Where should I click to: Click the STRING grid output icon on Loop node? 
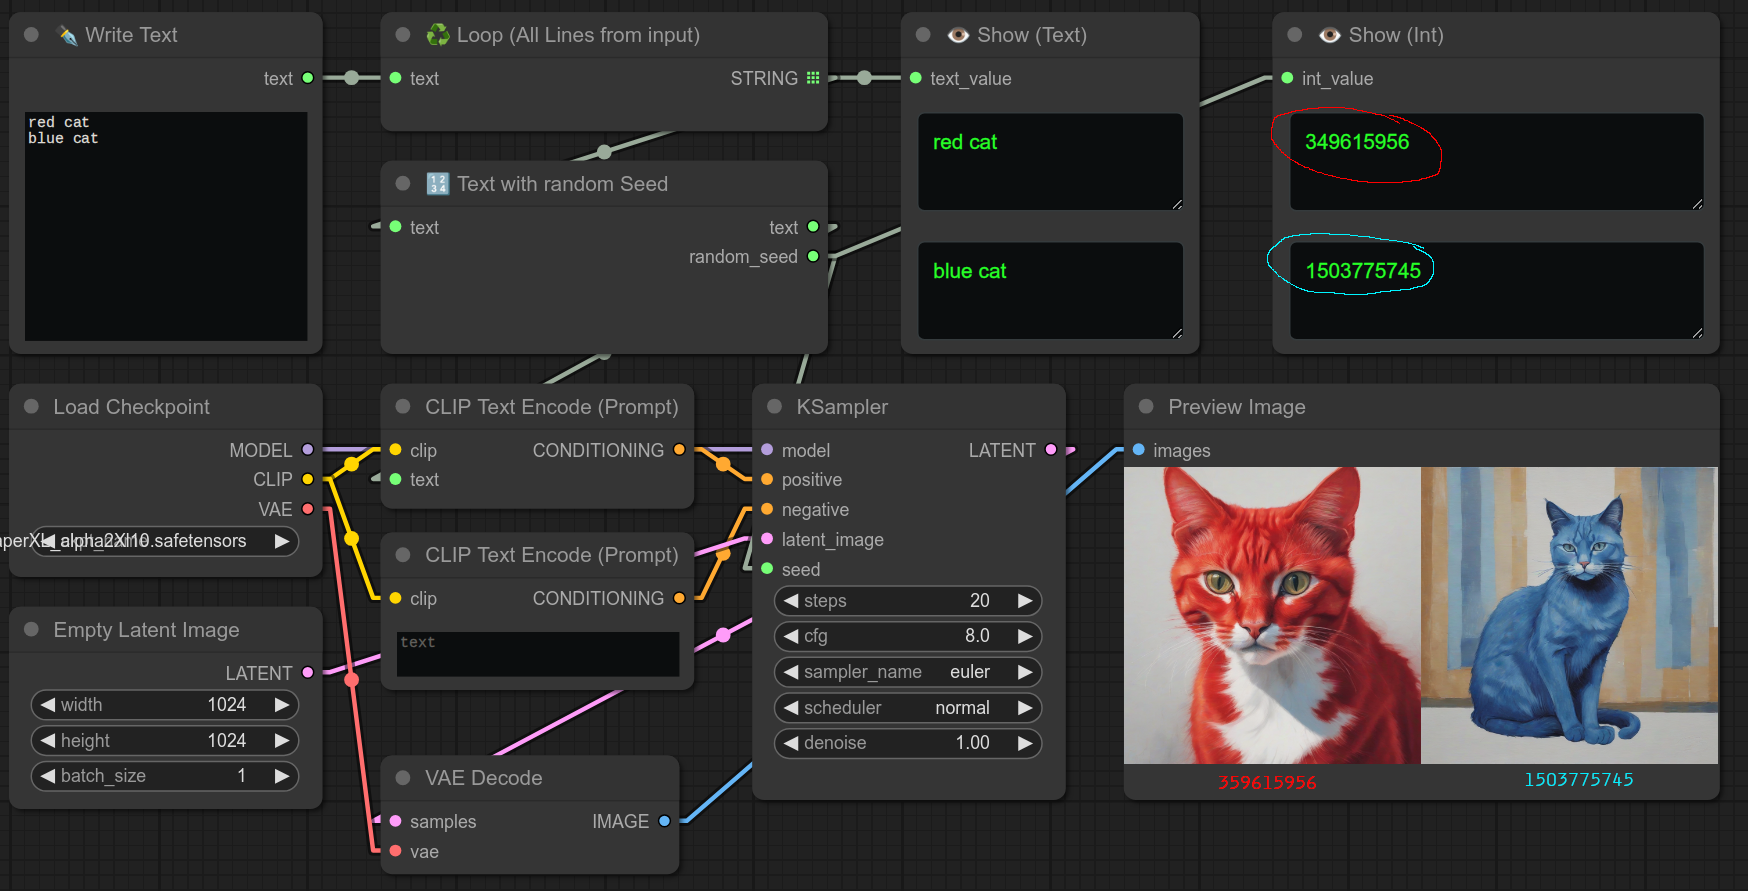[x=813, y=78]
